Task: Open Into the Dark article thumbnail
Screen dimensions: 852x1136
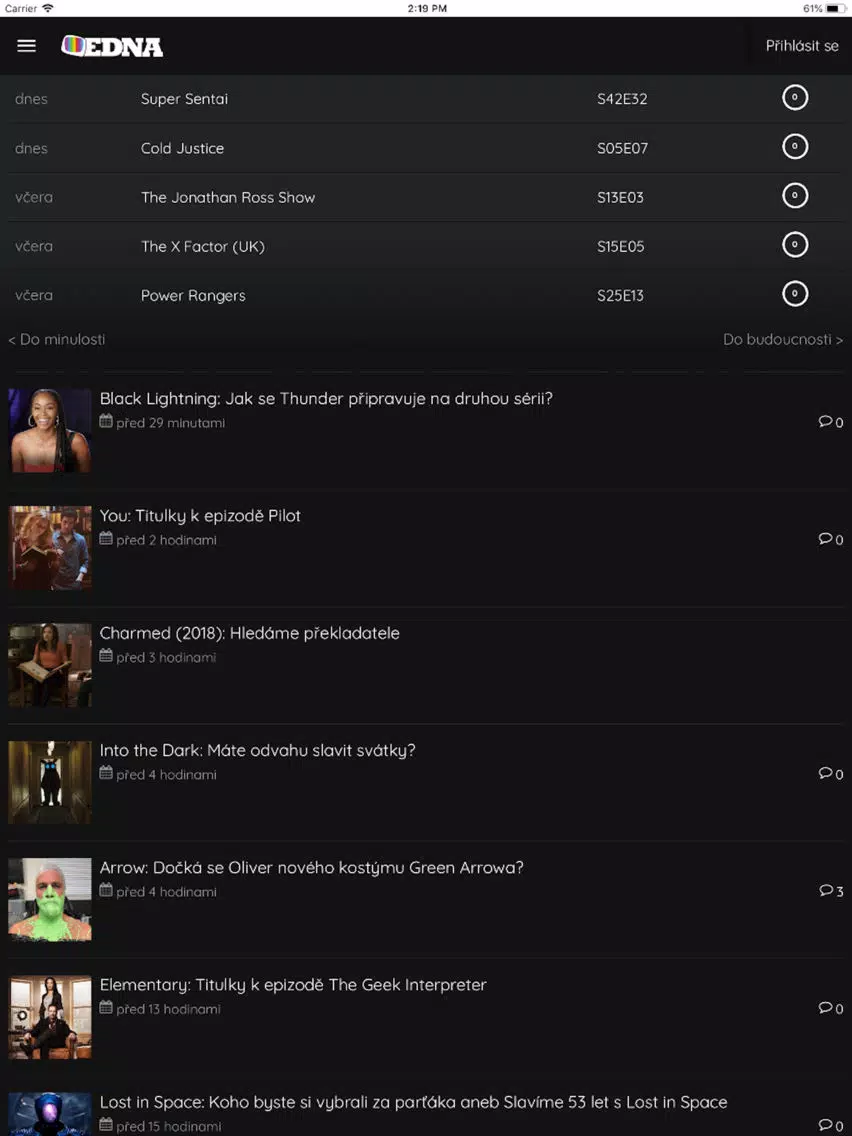Action: (x=50, y=782)
